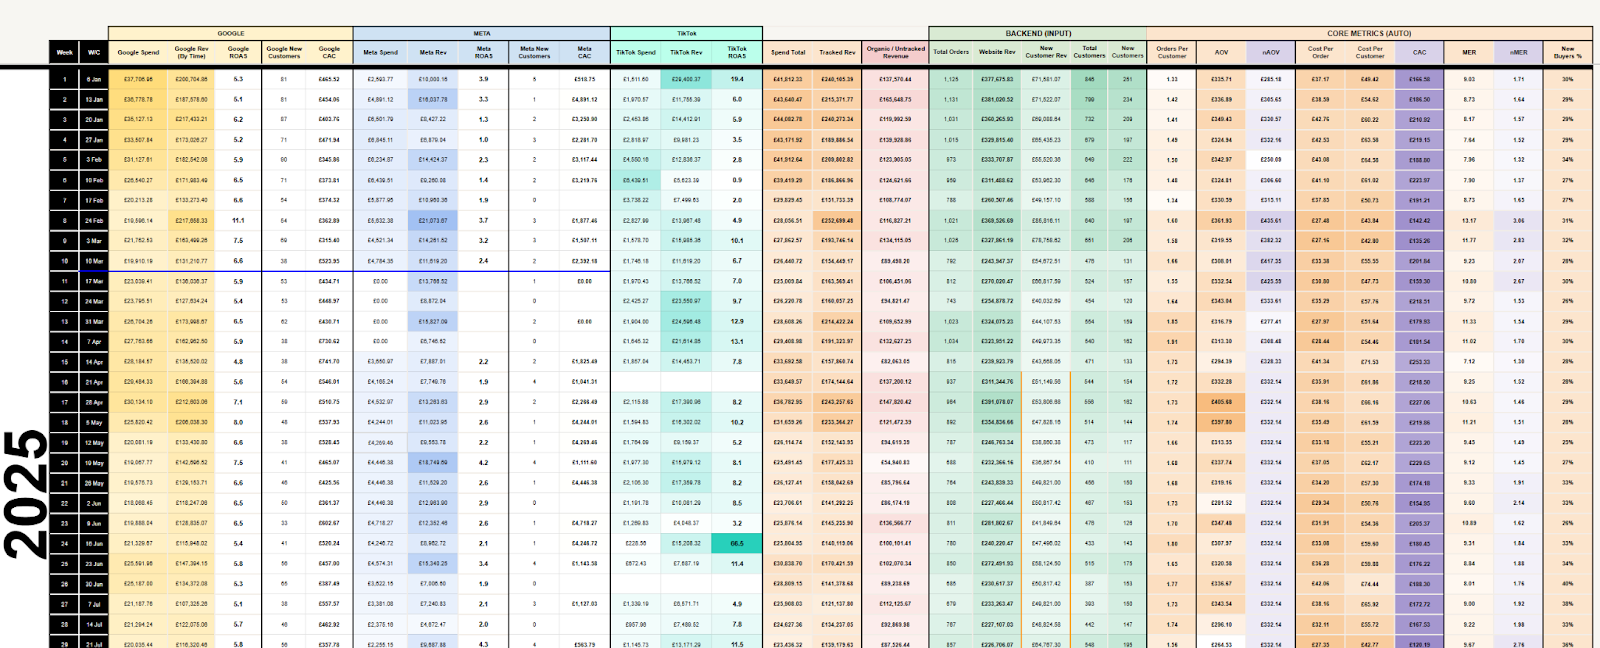The image size is (1600, 648).
Task: Click the W/C column header
Action: (x=94, y=52)
